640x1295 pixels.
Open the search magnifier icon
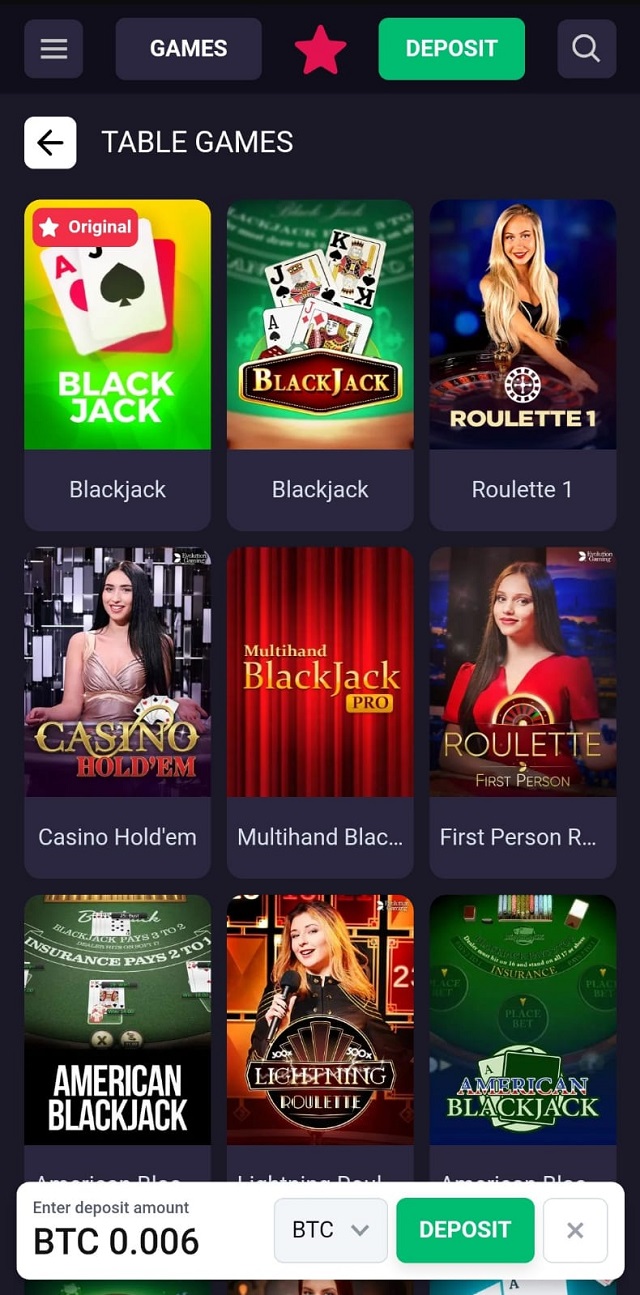click(x=586, y=49)
